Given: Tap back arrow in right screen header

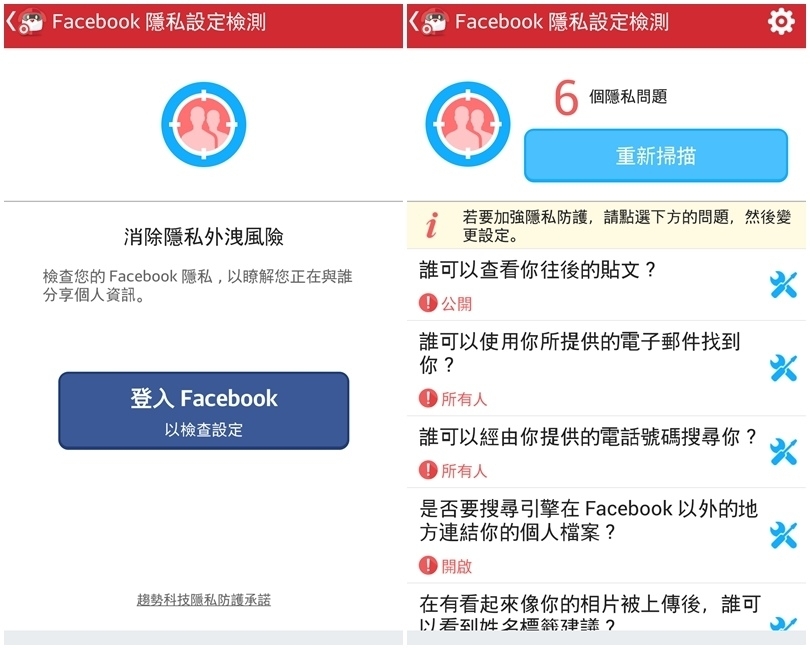Looking at the screenshot, I should click(x=414, y=22).
